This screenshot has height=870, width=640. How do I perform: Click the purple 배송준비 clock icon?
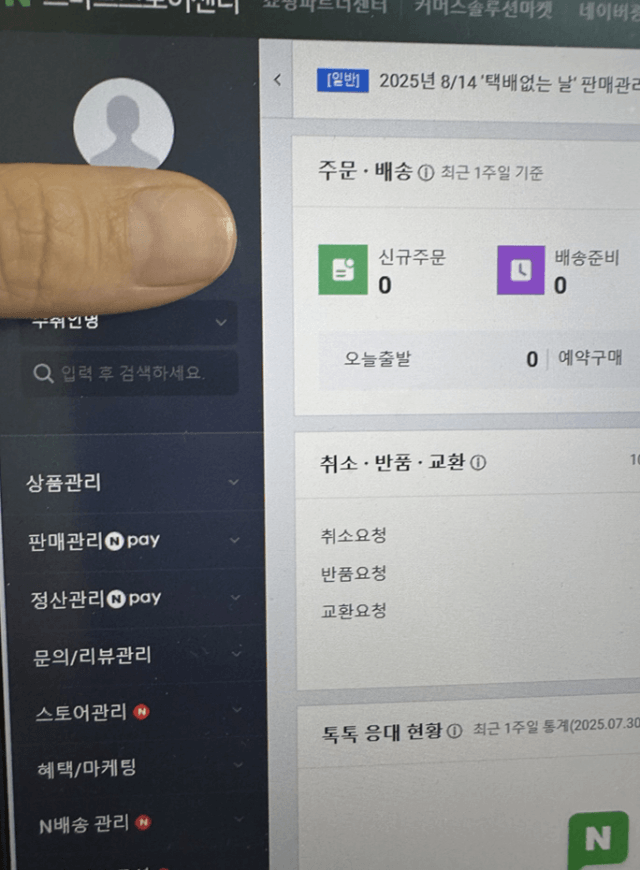(x=521, y=270)
